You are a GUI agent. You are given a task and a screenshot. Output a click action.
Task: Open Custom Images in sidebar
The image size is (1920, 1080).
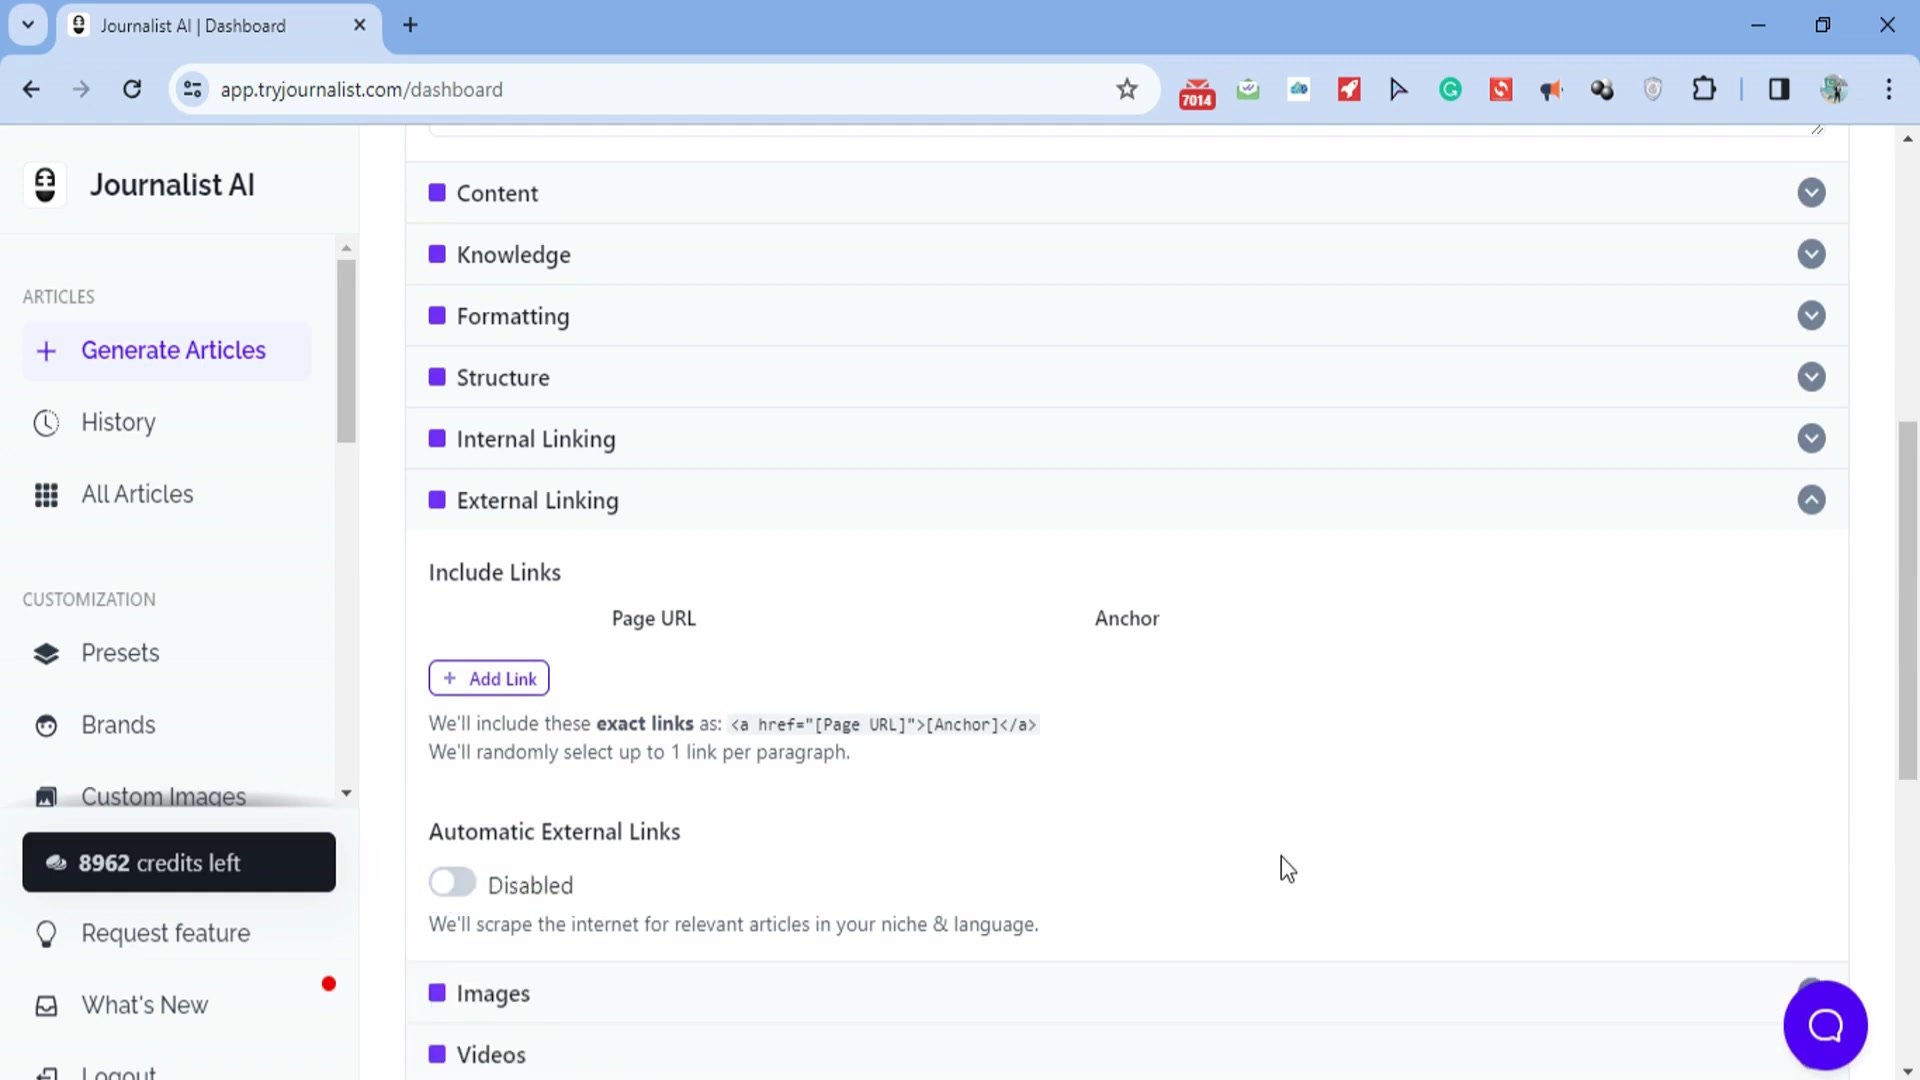coord(163,797)
